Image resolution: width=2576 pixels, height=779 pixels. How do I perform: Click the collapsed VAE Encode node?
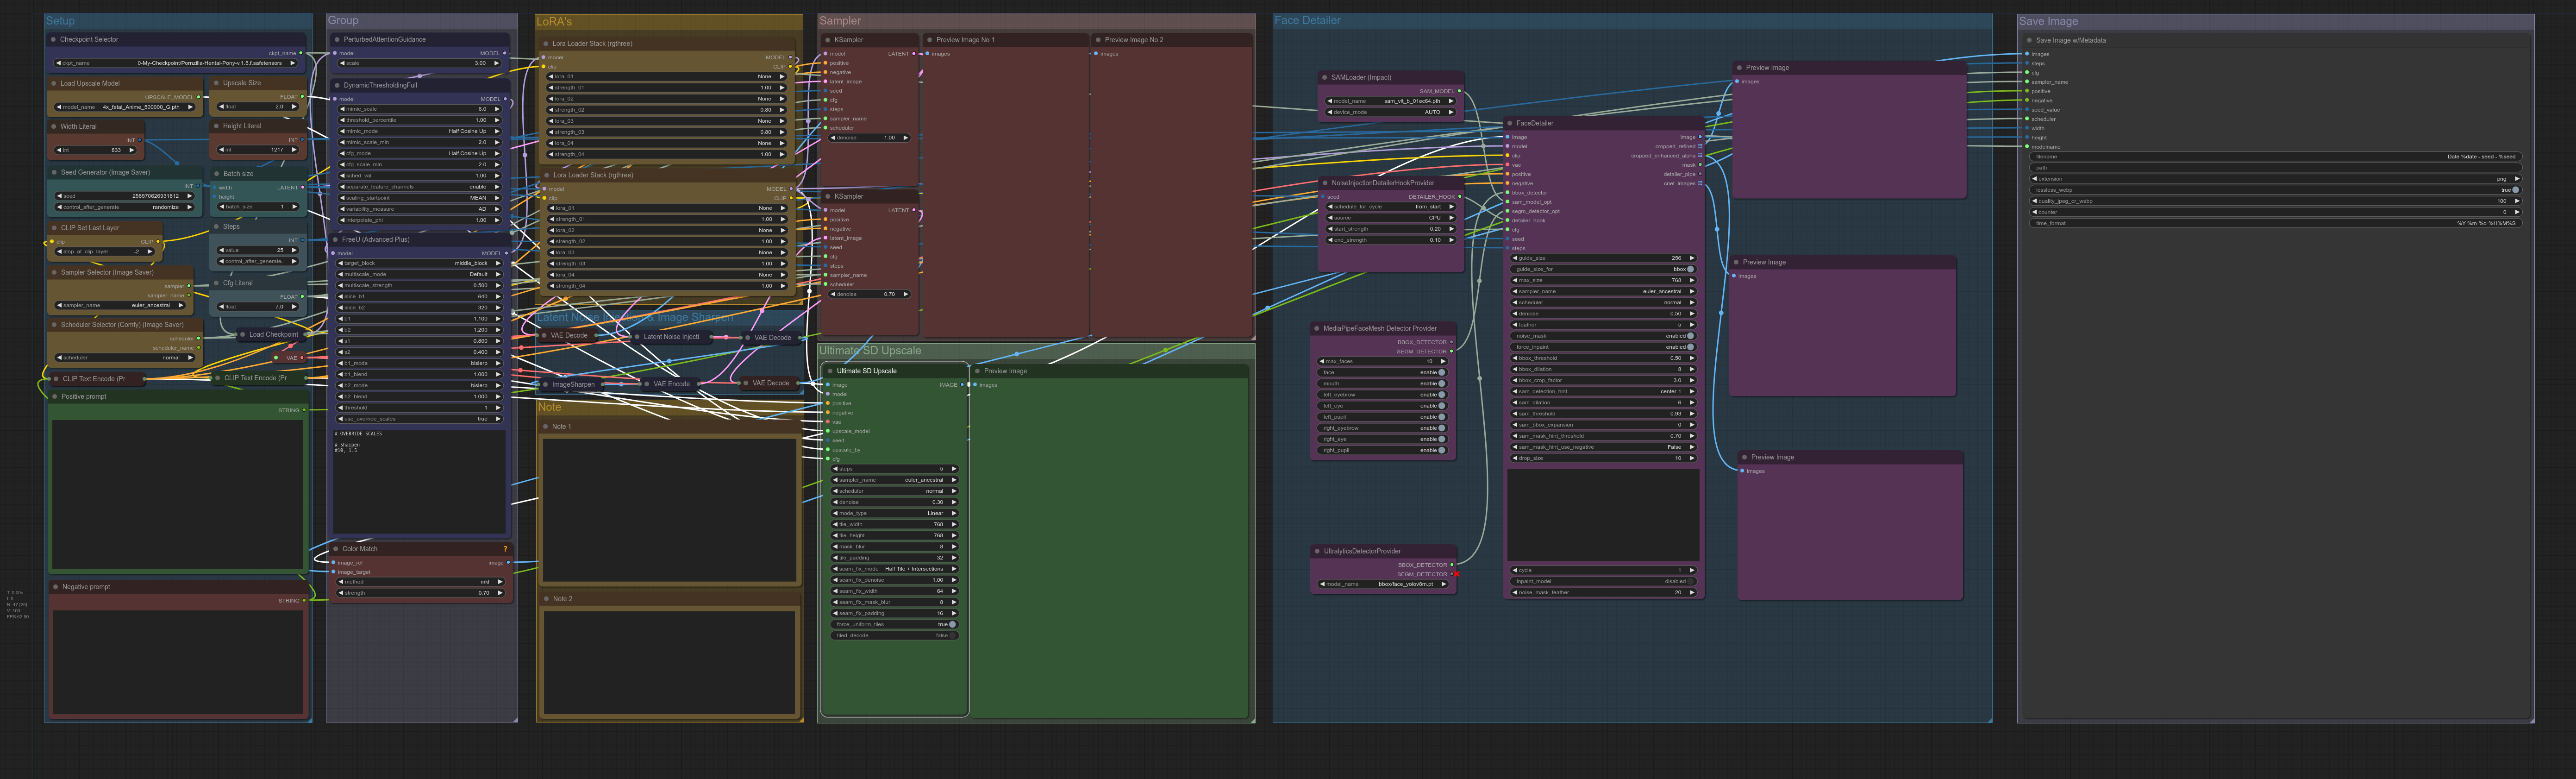tap(669, 384)
